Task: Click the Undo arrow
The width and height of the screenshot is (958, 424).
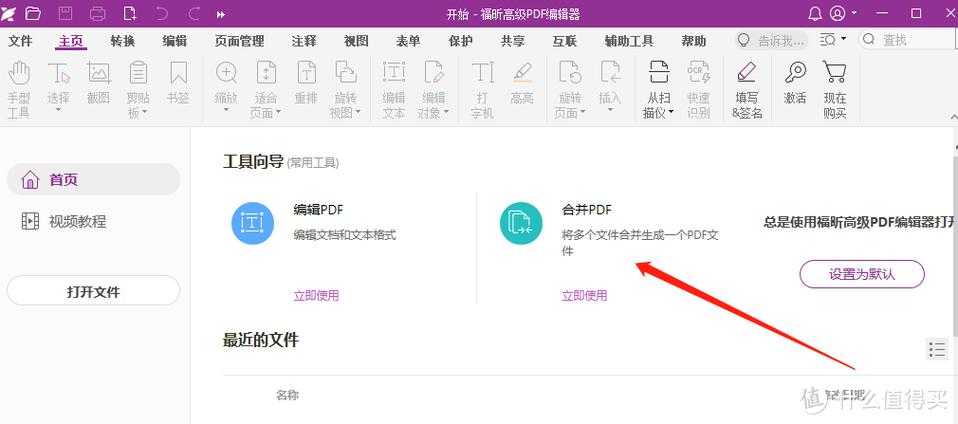Action: point(162,13)
